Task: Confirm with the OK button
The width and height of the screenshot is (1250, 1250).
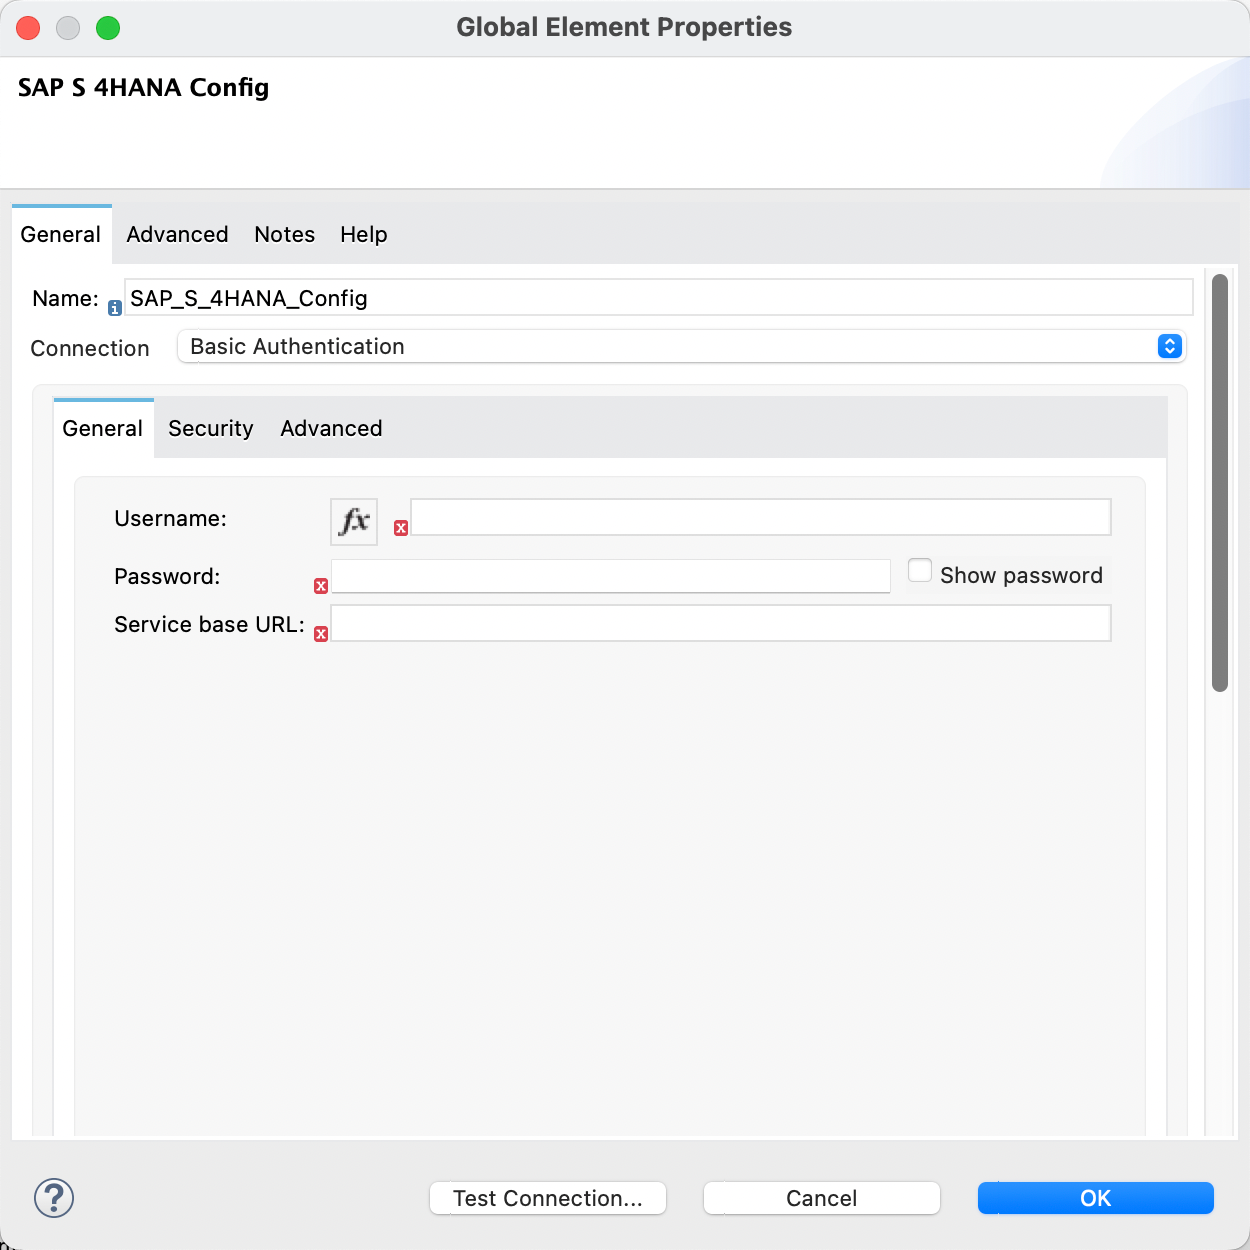Action: point(1096,1198)
